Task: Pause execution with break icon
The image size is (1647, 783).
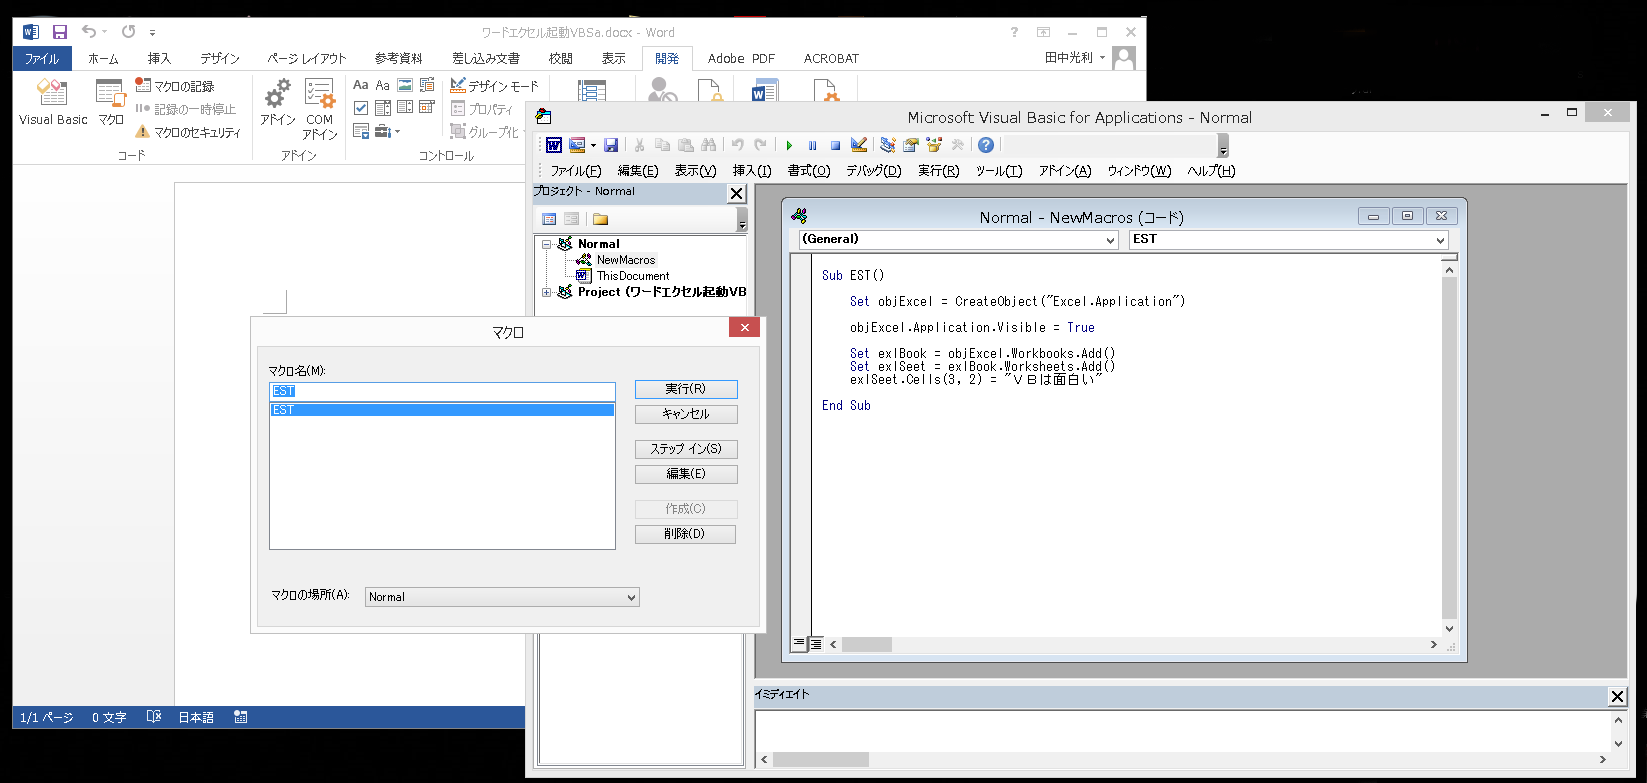Action: point(812,145)
